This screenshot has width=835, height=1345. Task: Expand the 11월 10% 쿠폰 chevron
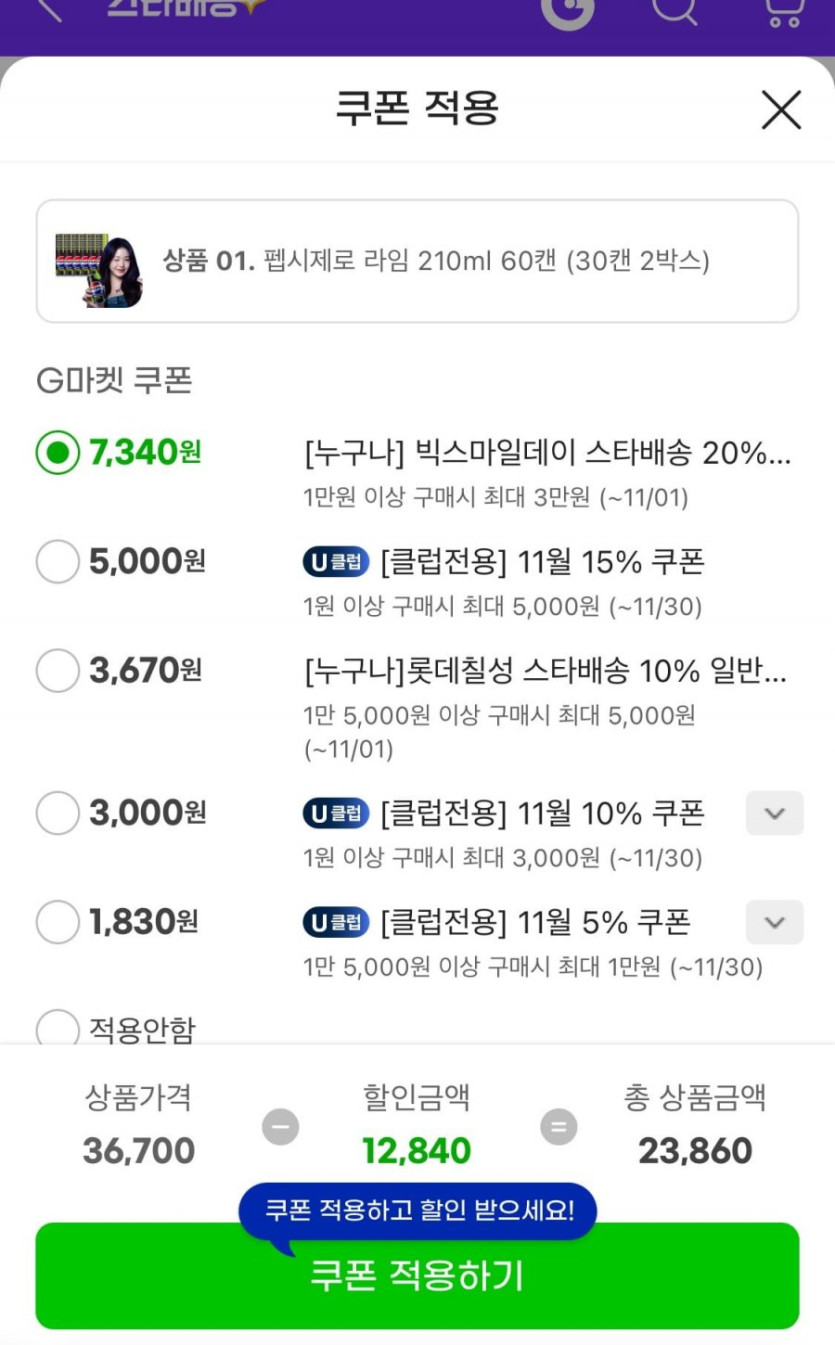[x=774, y=813]
